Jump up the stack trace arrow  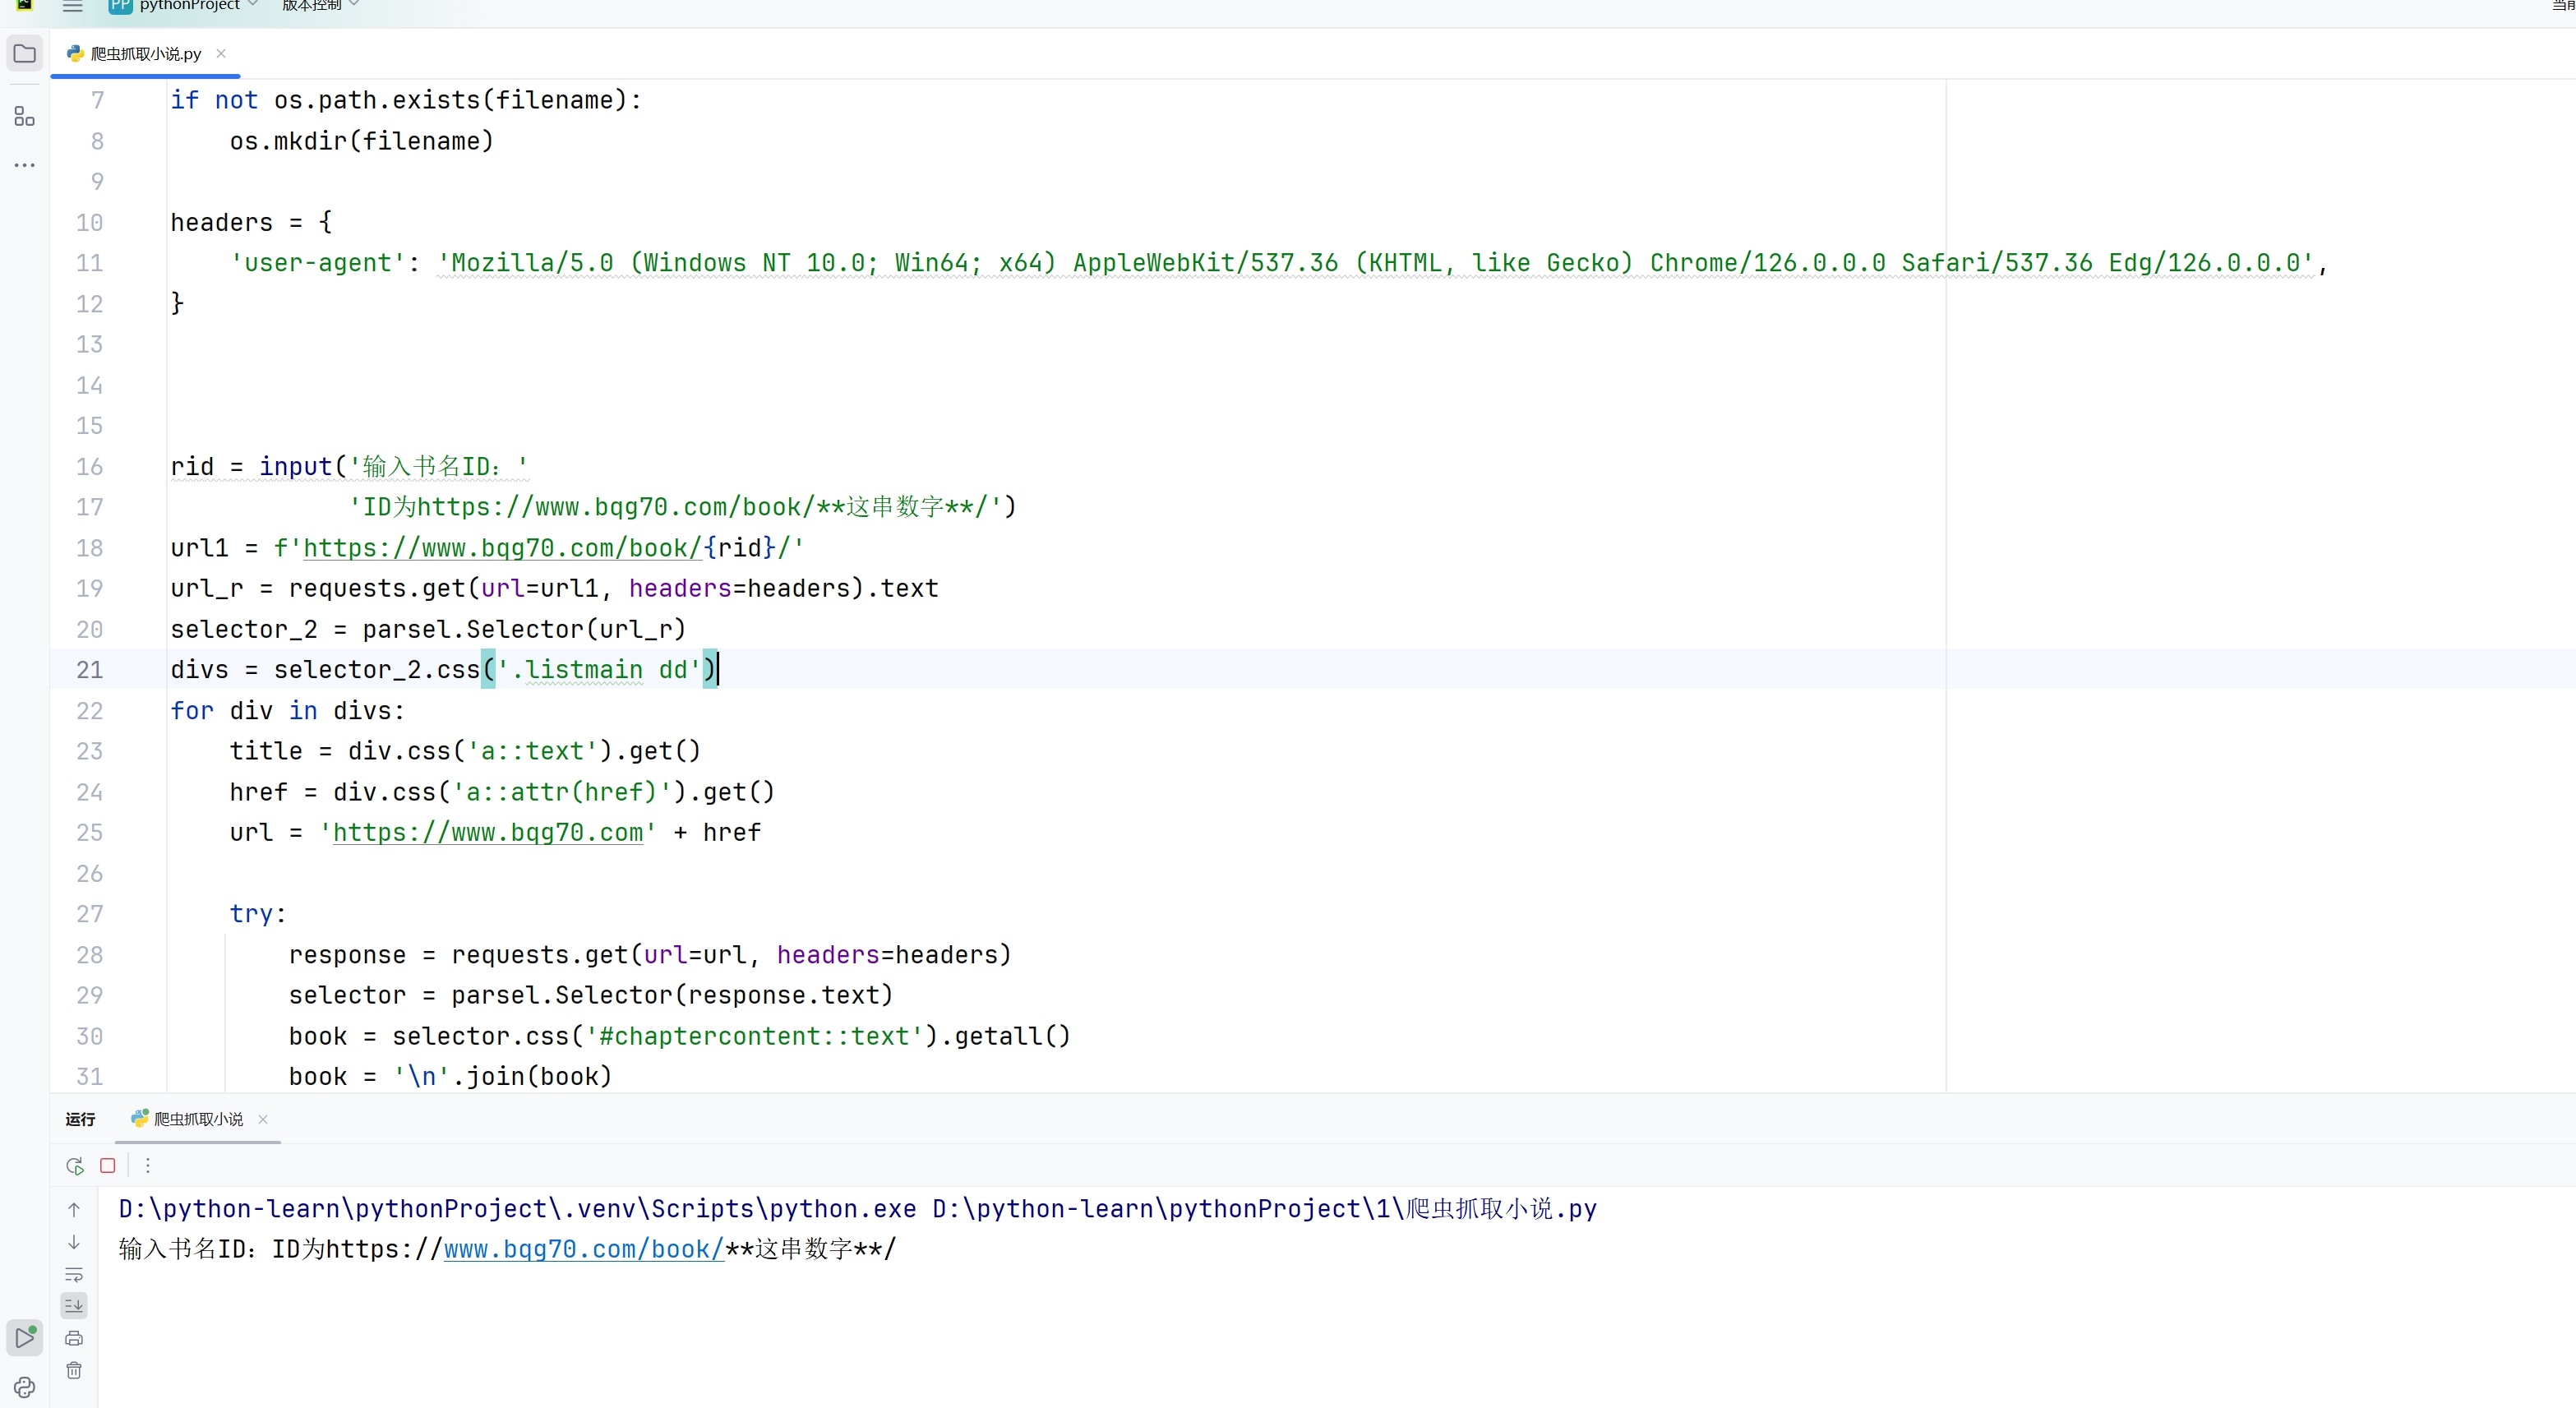tap(74, 1210)
